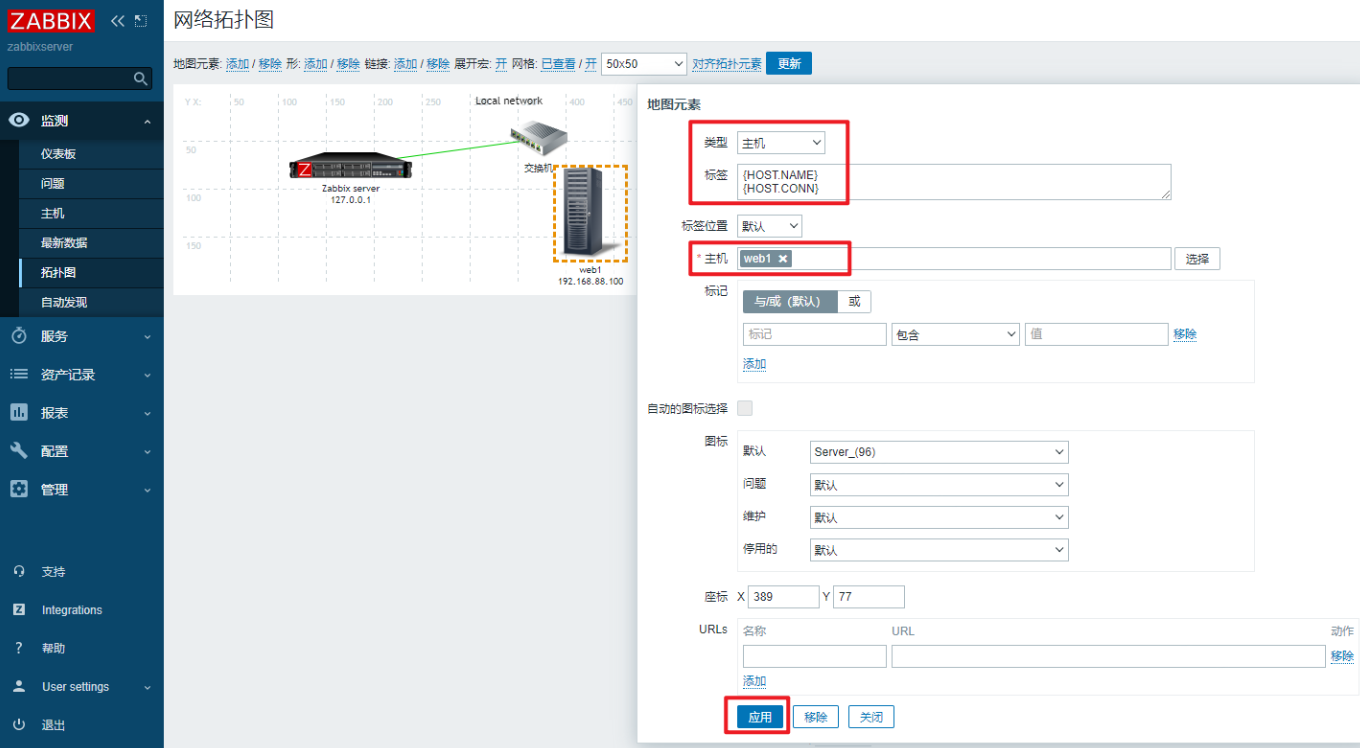Remove web1 host tag with x

point(783,259)
